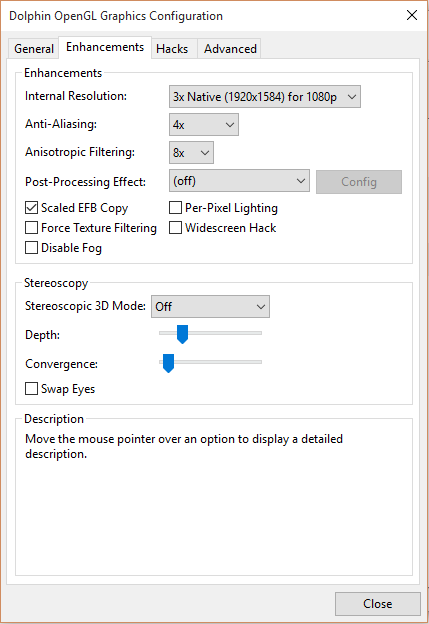Enable Per-Pixel Lighting option
The image size is (429, 624).
[176, 208]
